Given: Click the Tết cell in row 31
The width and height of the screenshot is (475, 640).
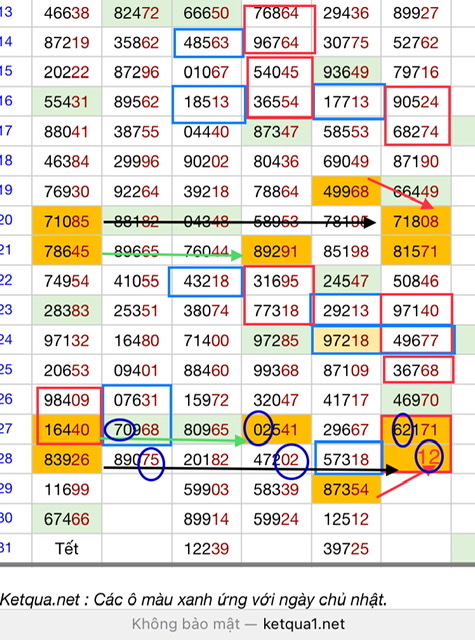Looking at the screenshot, I should pos(67,548).
